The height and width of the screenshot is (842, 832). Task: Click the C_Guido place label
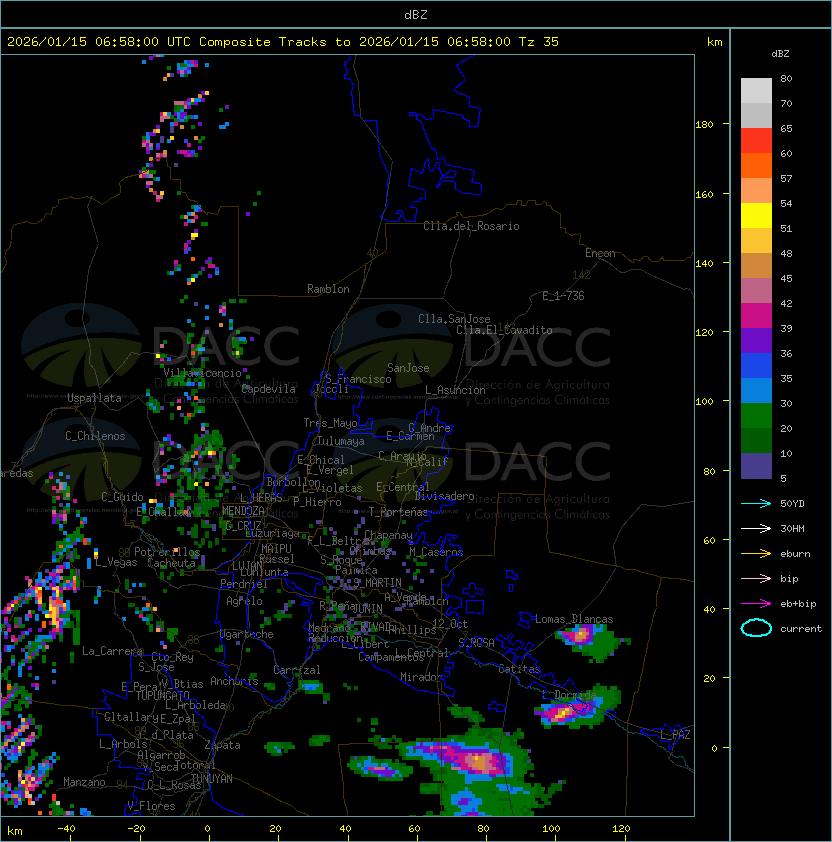point(122,497)
